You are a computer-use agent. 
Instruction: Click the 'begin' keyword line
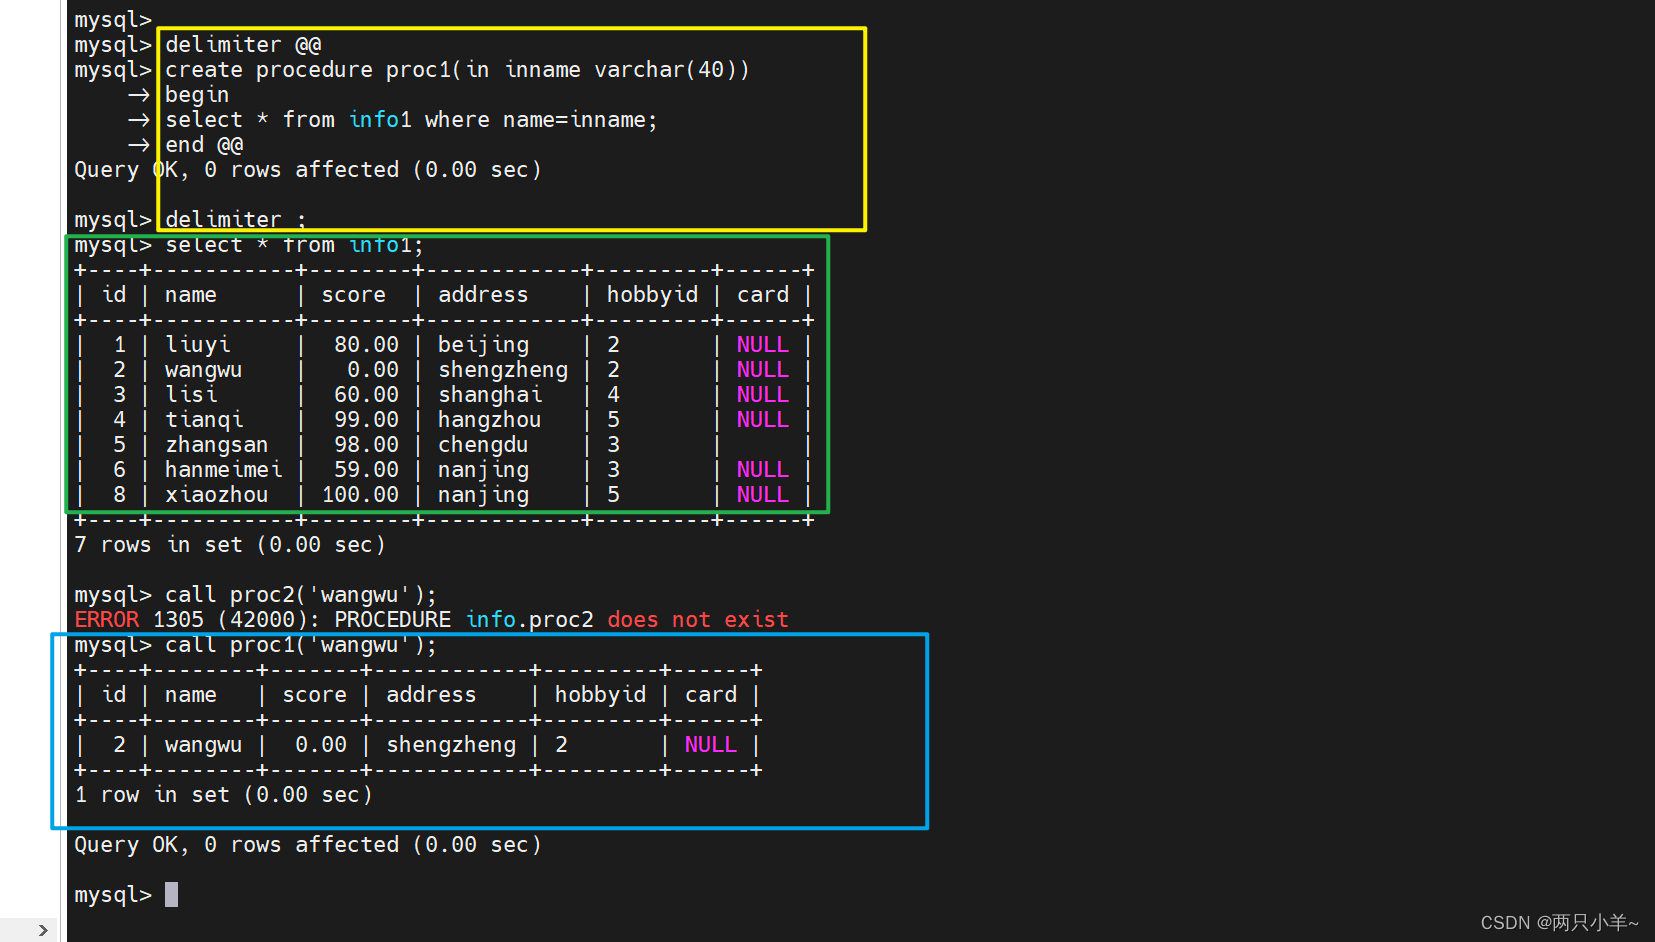pyautogui.click(x=197, y=95)
